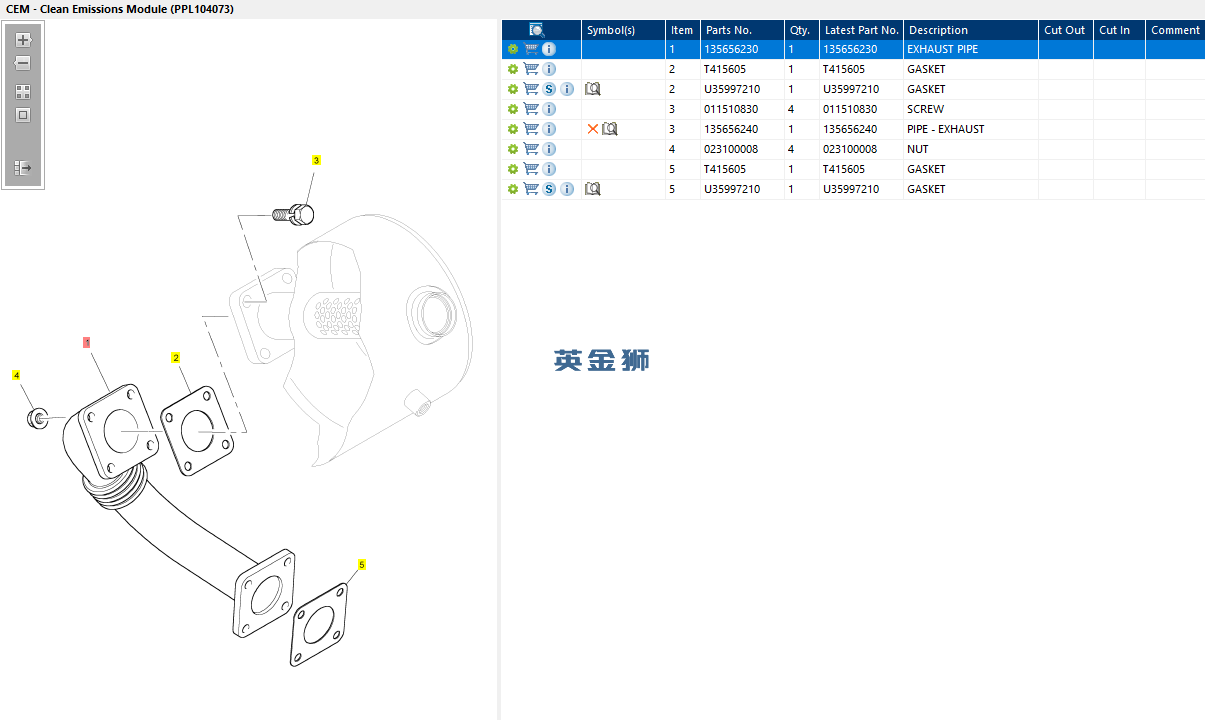This screenshot has width=1205, height=720.
Task: Add NUT 023100008 to cart
Action: point(531,149)
